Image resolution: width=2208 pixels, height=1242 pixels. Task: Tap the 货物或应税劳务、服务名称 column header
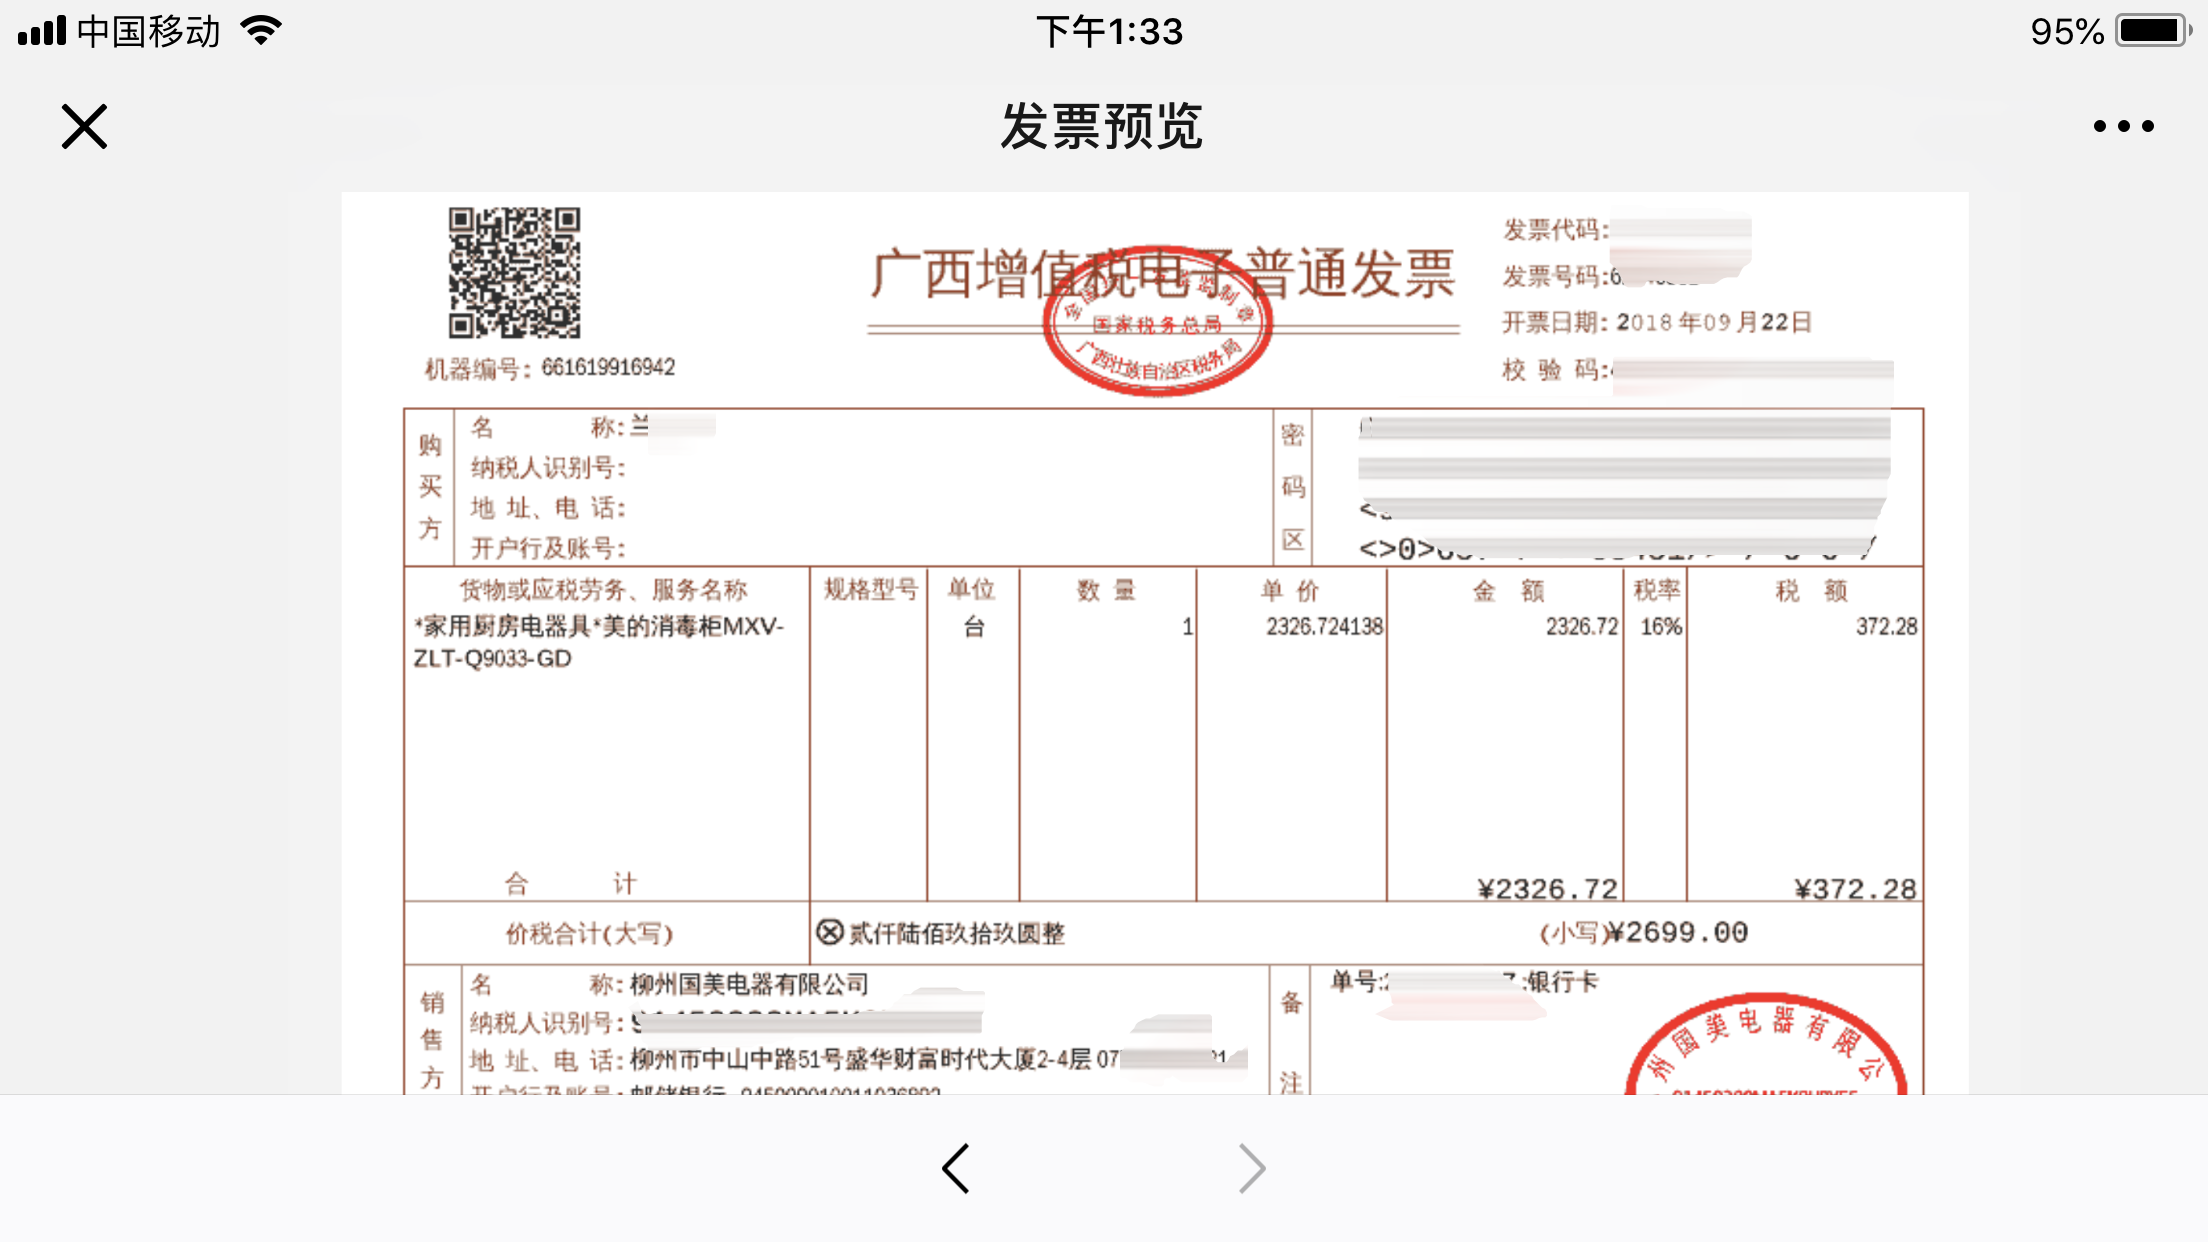click(x=603, y=589)
